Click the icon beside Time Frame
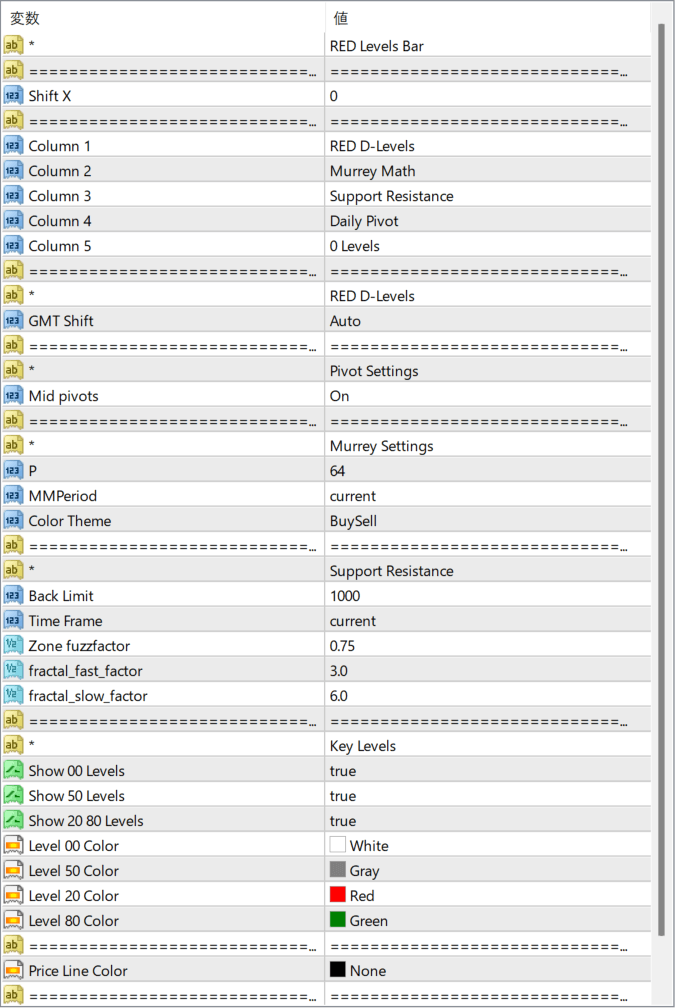The width and height of the screenshot is (675, 1008). point(13,621)
